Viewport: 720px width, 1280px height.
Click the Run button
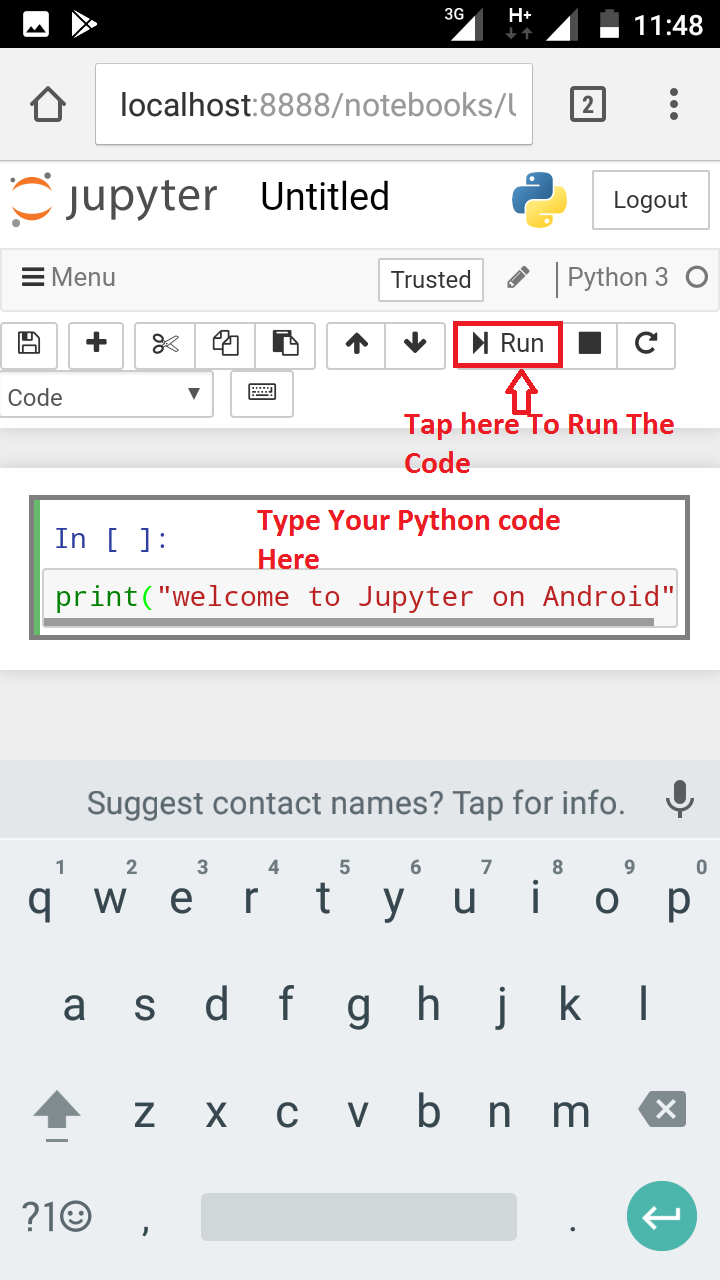[x=508, y=344]
